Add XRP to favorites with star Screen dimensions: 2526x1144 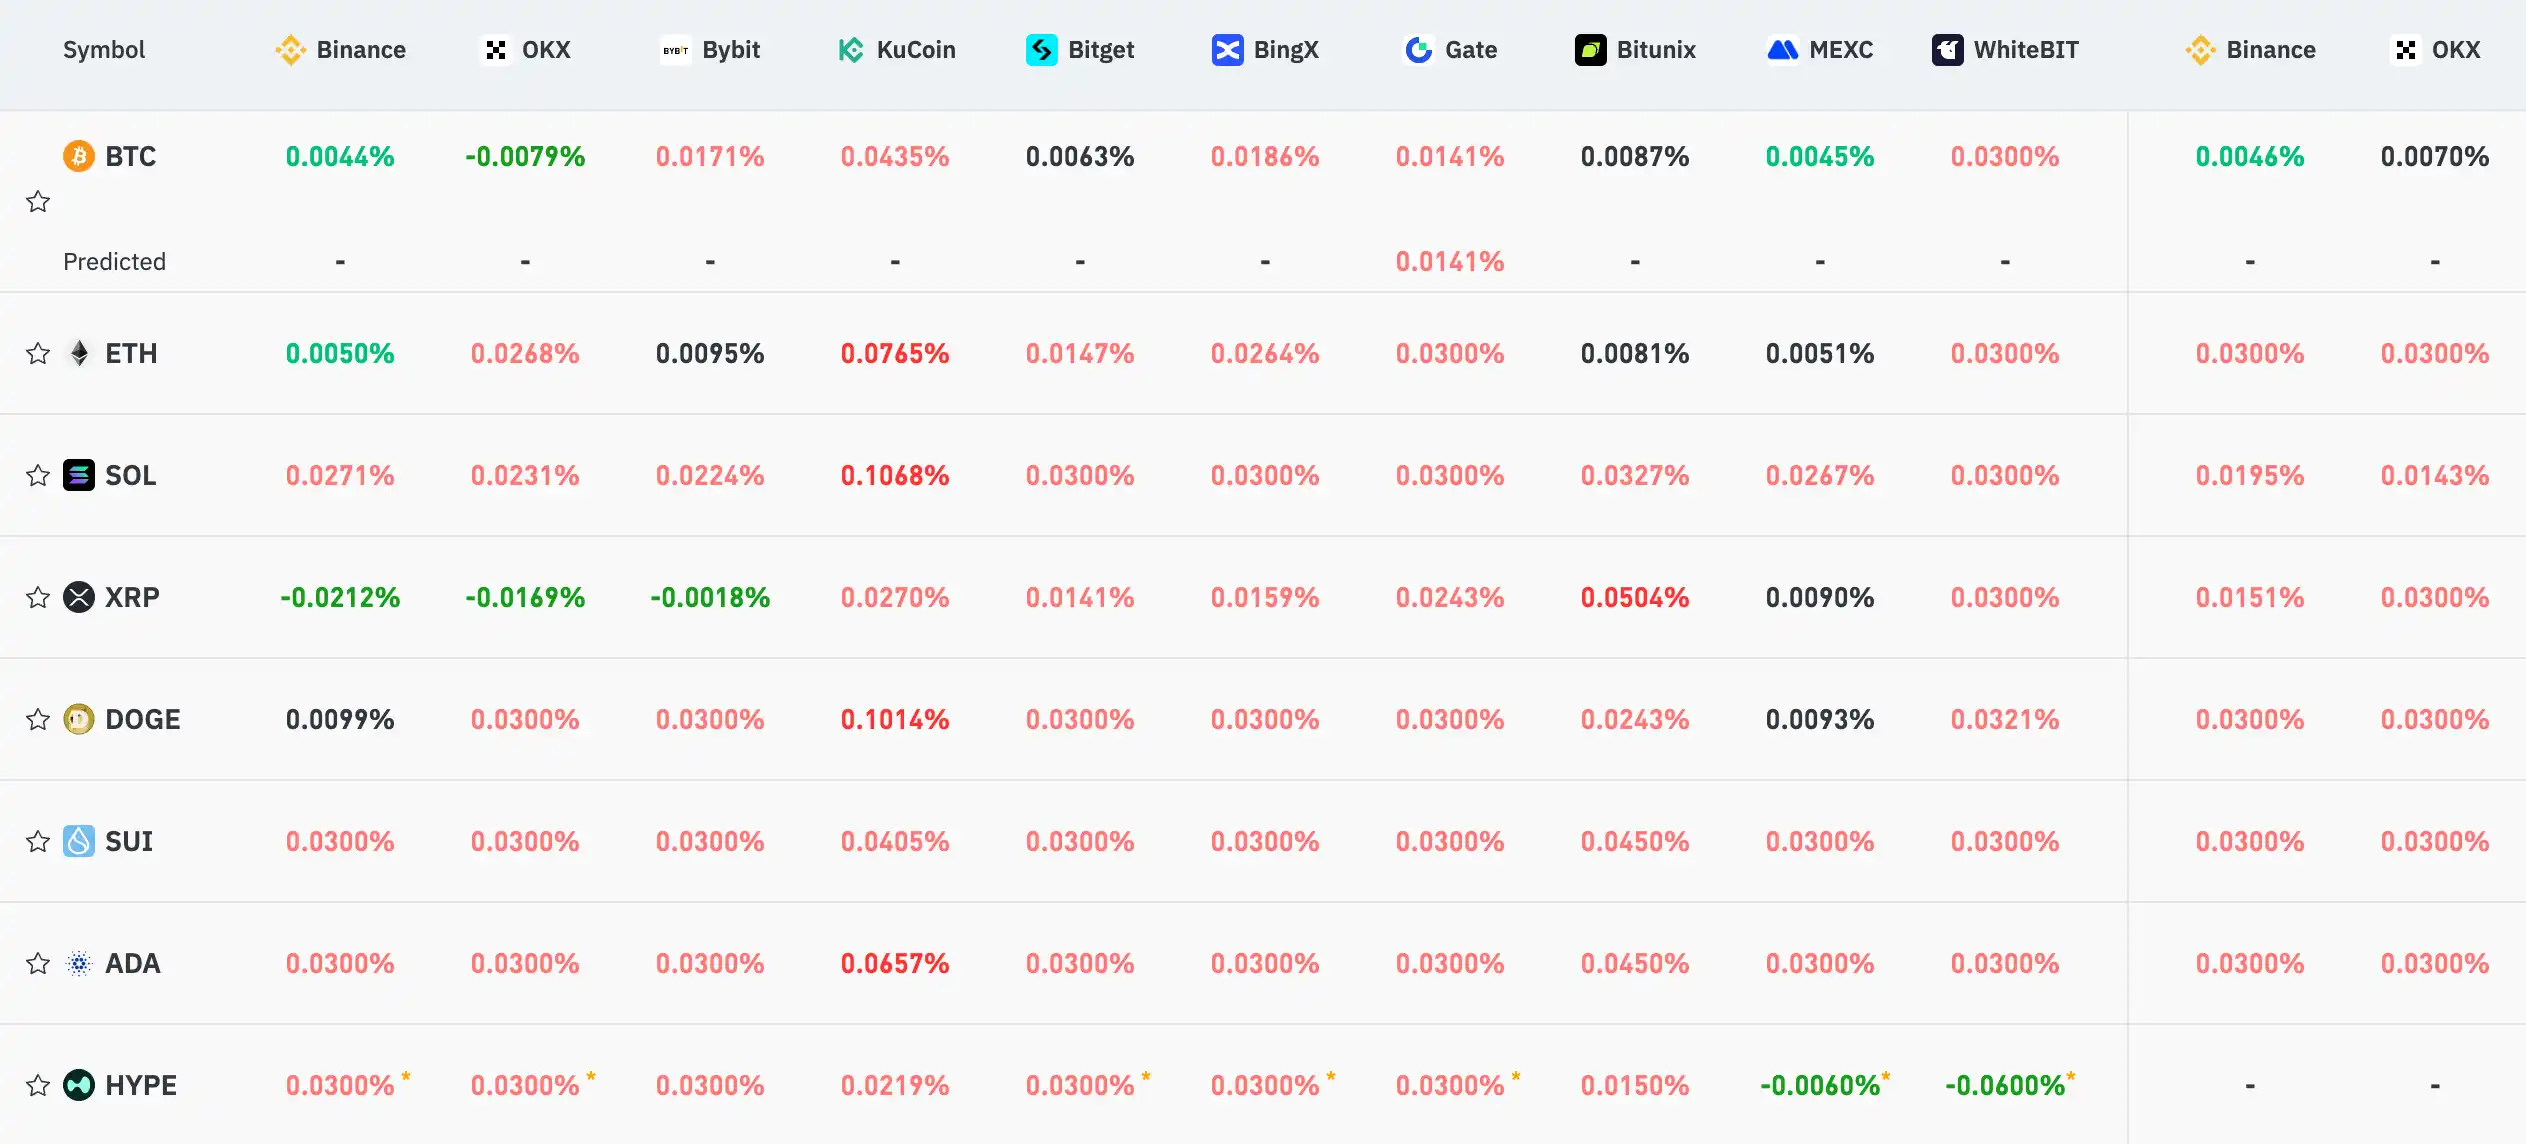[38, 598]
